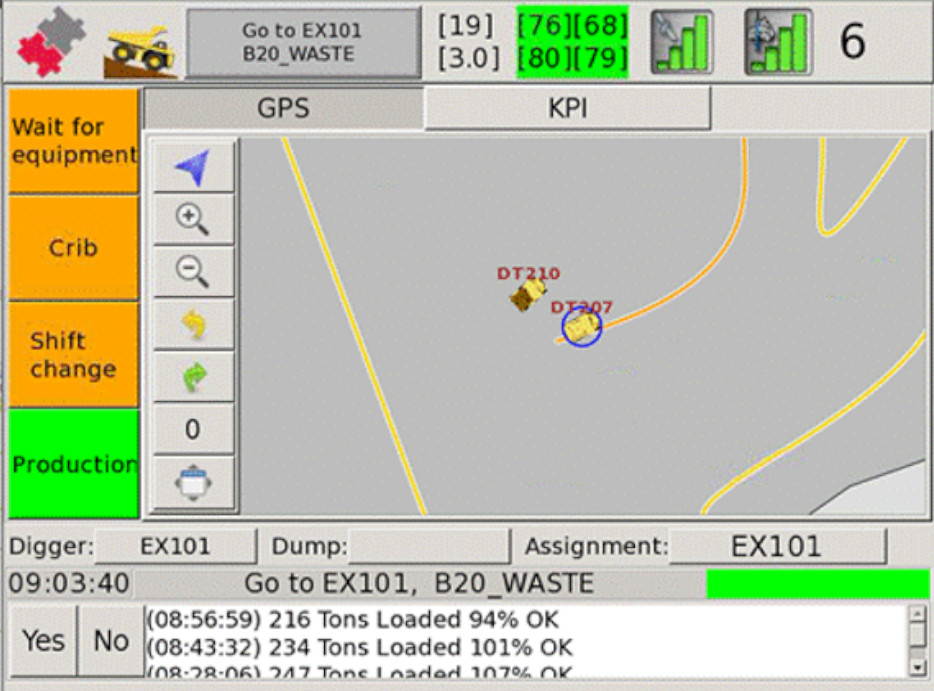Zoom in on the GPS map
The width and height of the screenshot is (934, 691).
click(x=194, y=219)
